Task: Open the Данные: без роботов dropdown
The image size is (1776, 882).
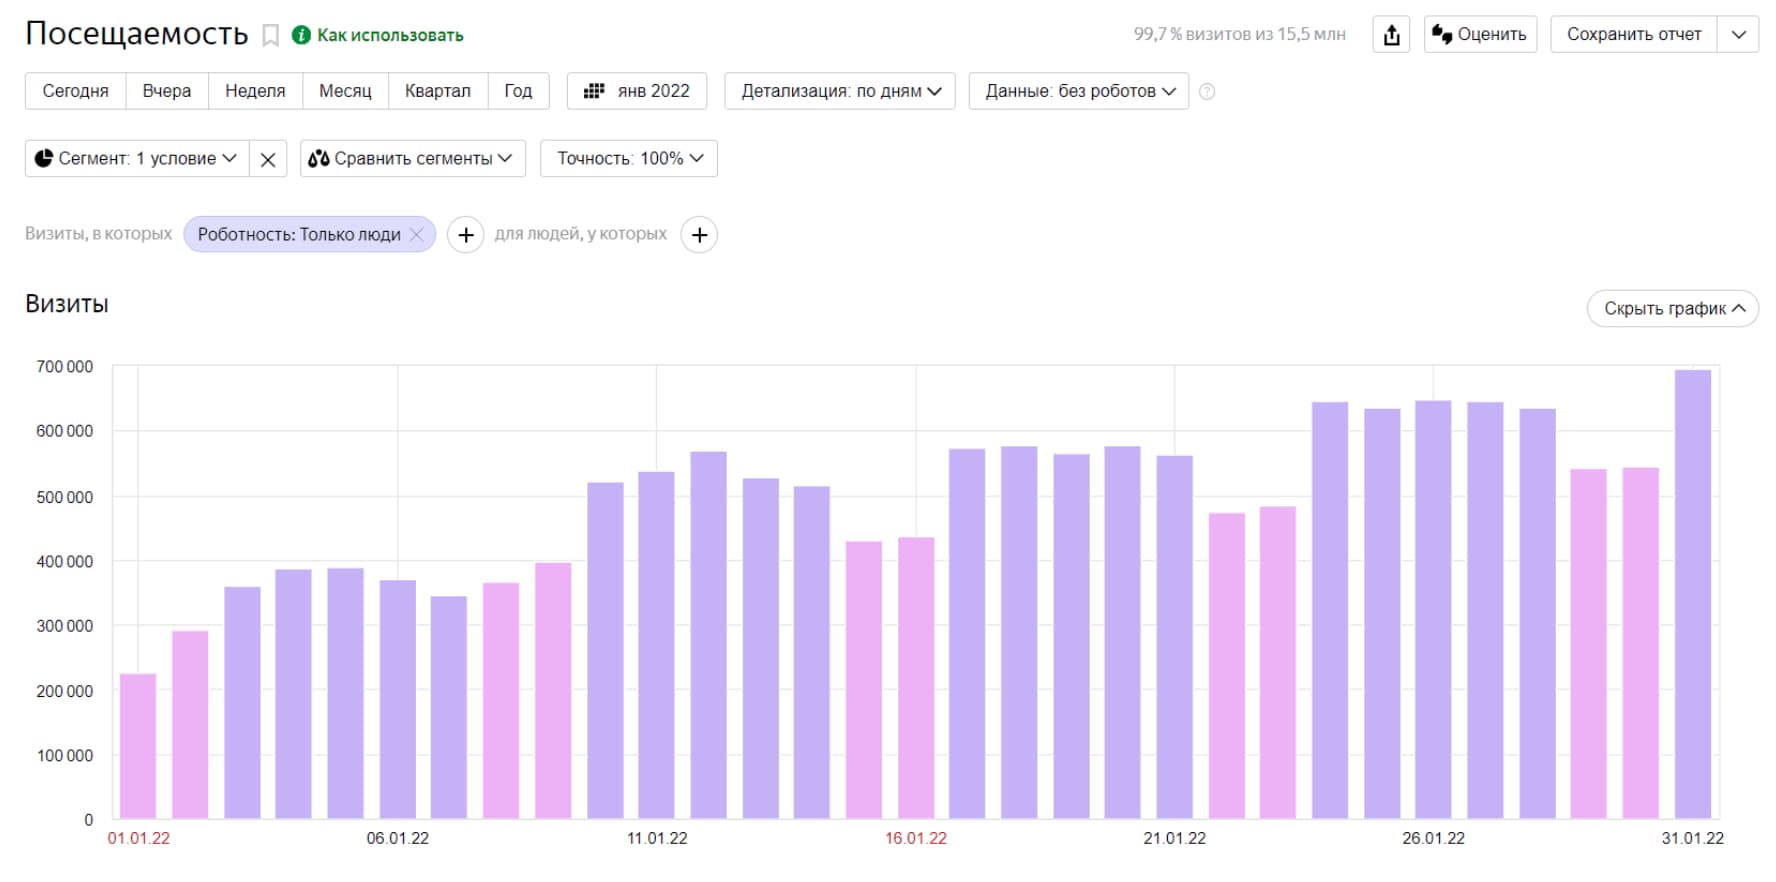Action: [1078, 91]
